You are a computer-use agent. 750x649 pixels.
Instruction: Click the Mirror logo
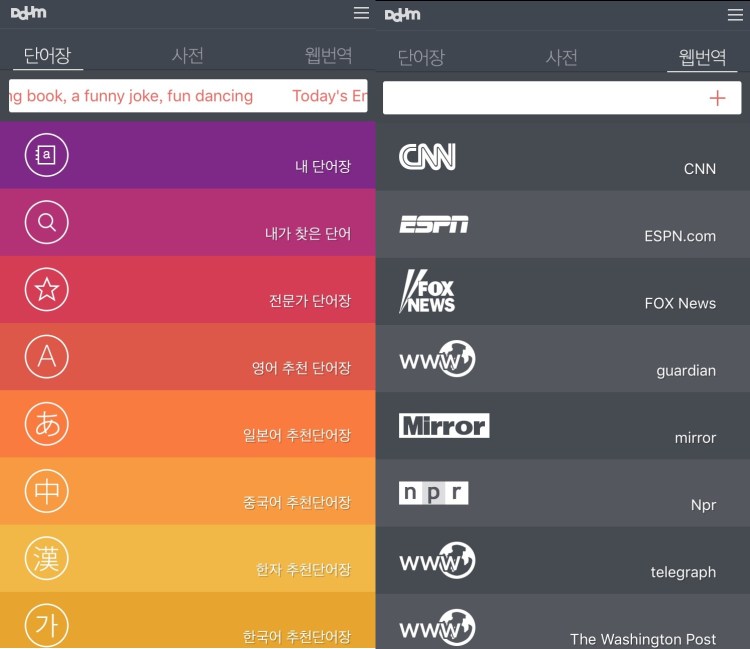[444, 425]
